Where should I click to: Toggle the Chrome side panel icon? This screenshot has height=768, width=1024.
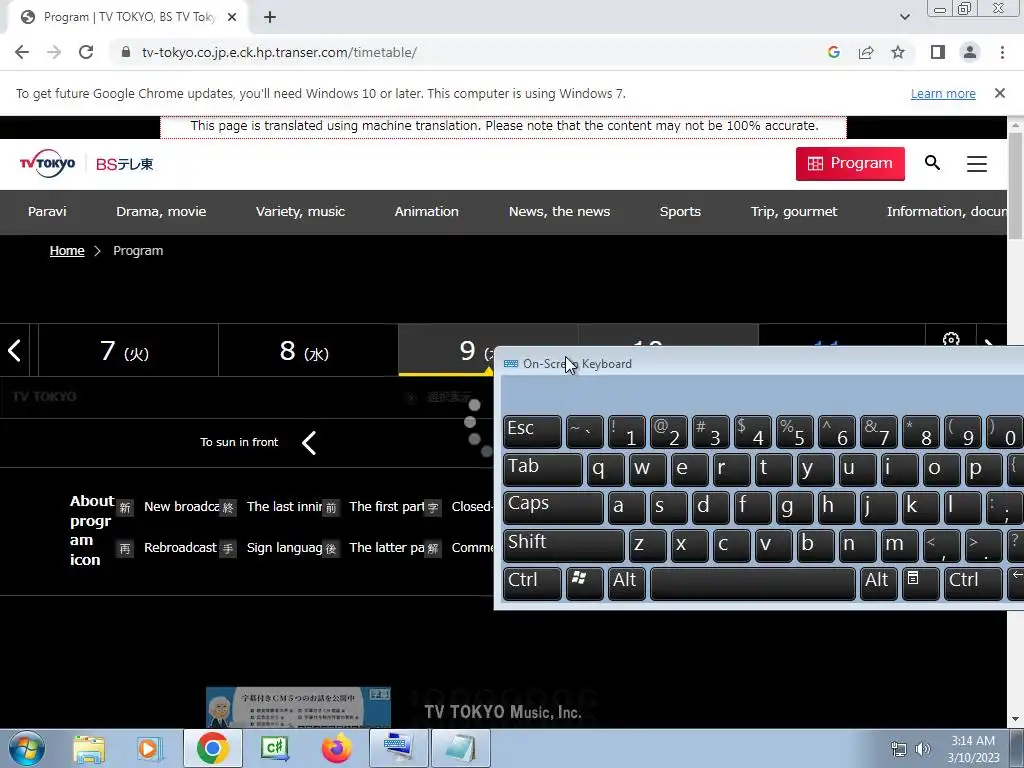938,52
